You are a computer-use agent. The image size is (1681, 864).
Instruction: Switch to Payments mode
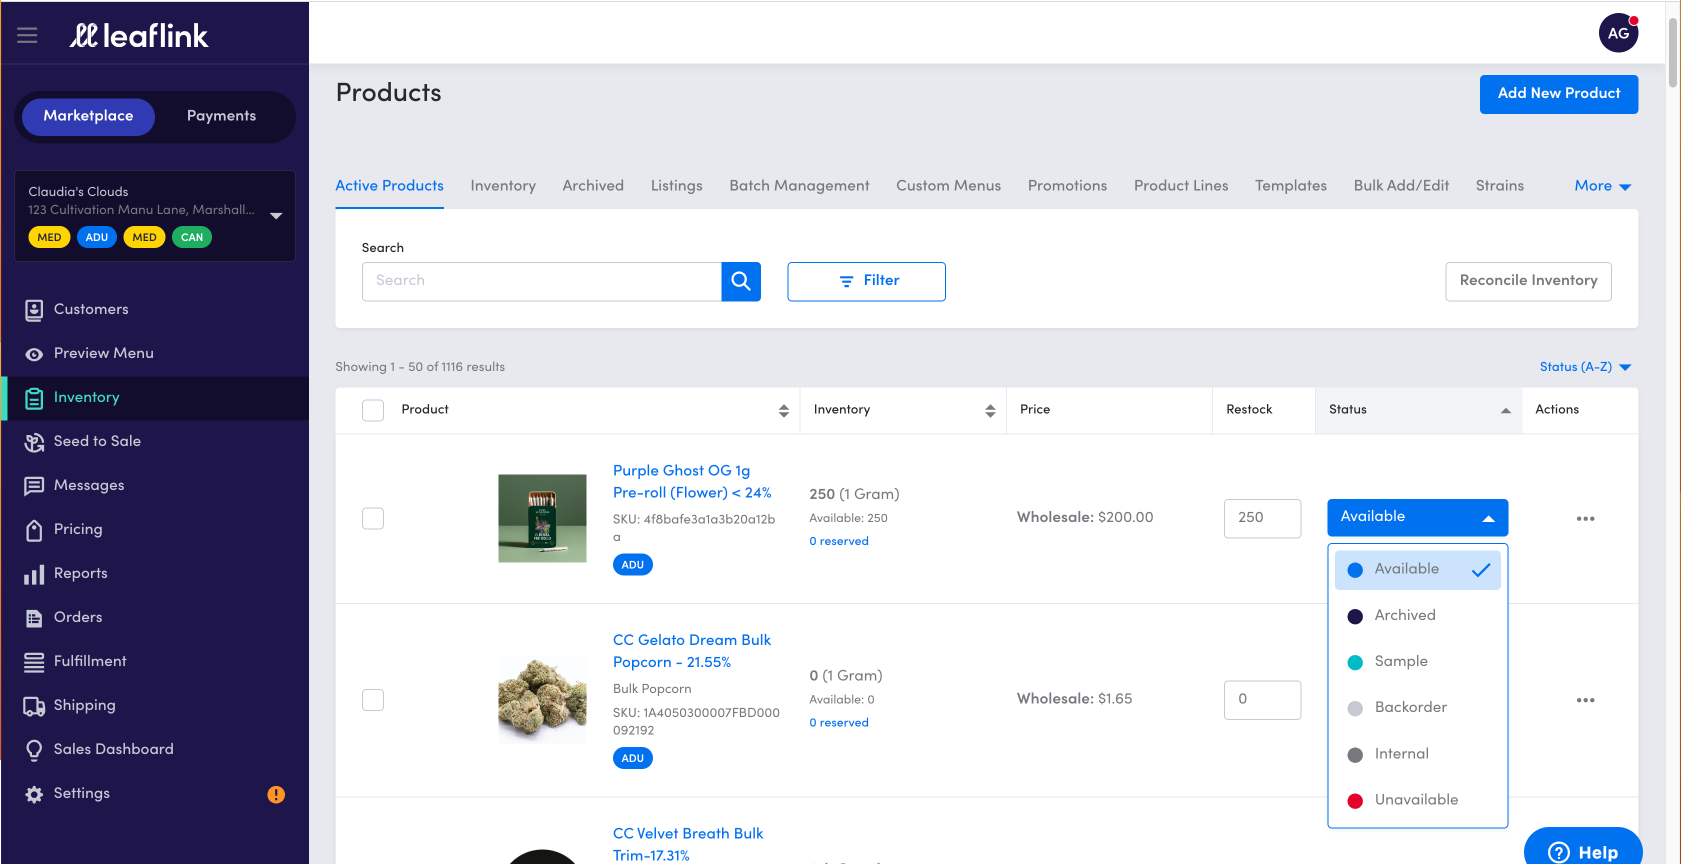[221, 116]
